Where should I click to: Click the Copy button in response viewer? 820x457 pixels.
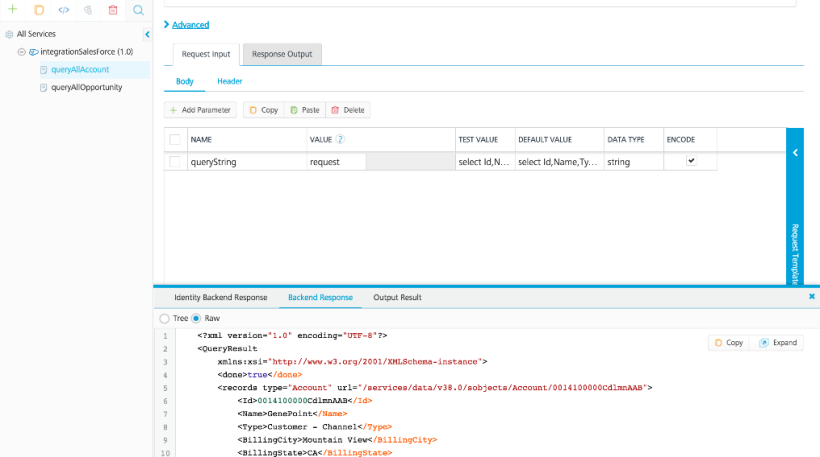pyautogui.click(x=728, y=343)
